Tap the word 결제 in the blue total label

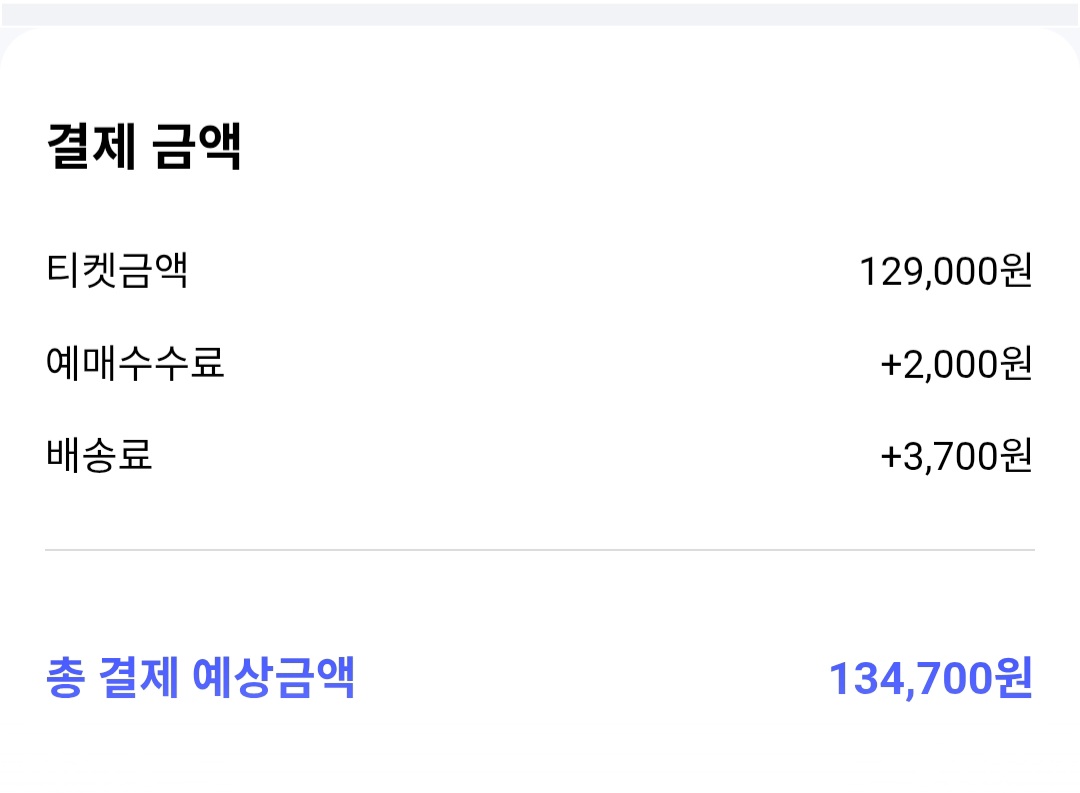[139, 679]
